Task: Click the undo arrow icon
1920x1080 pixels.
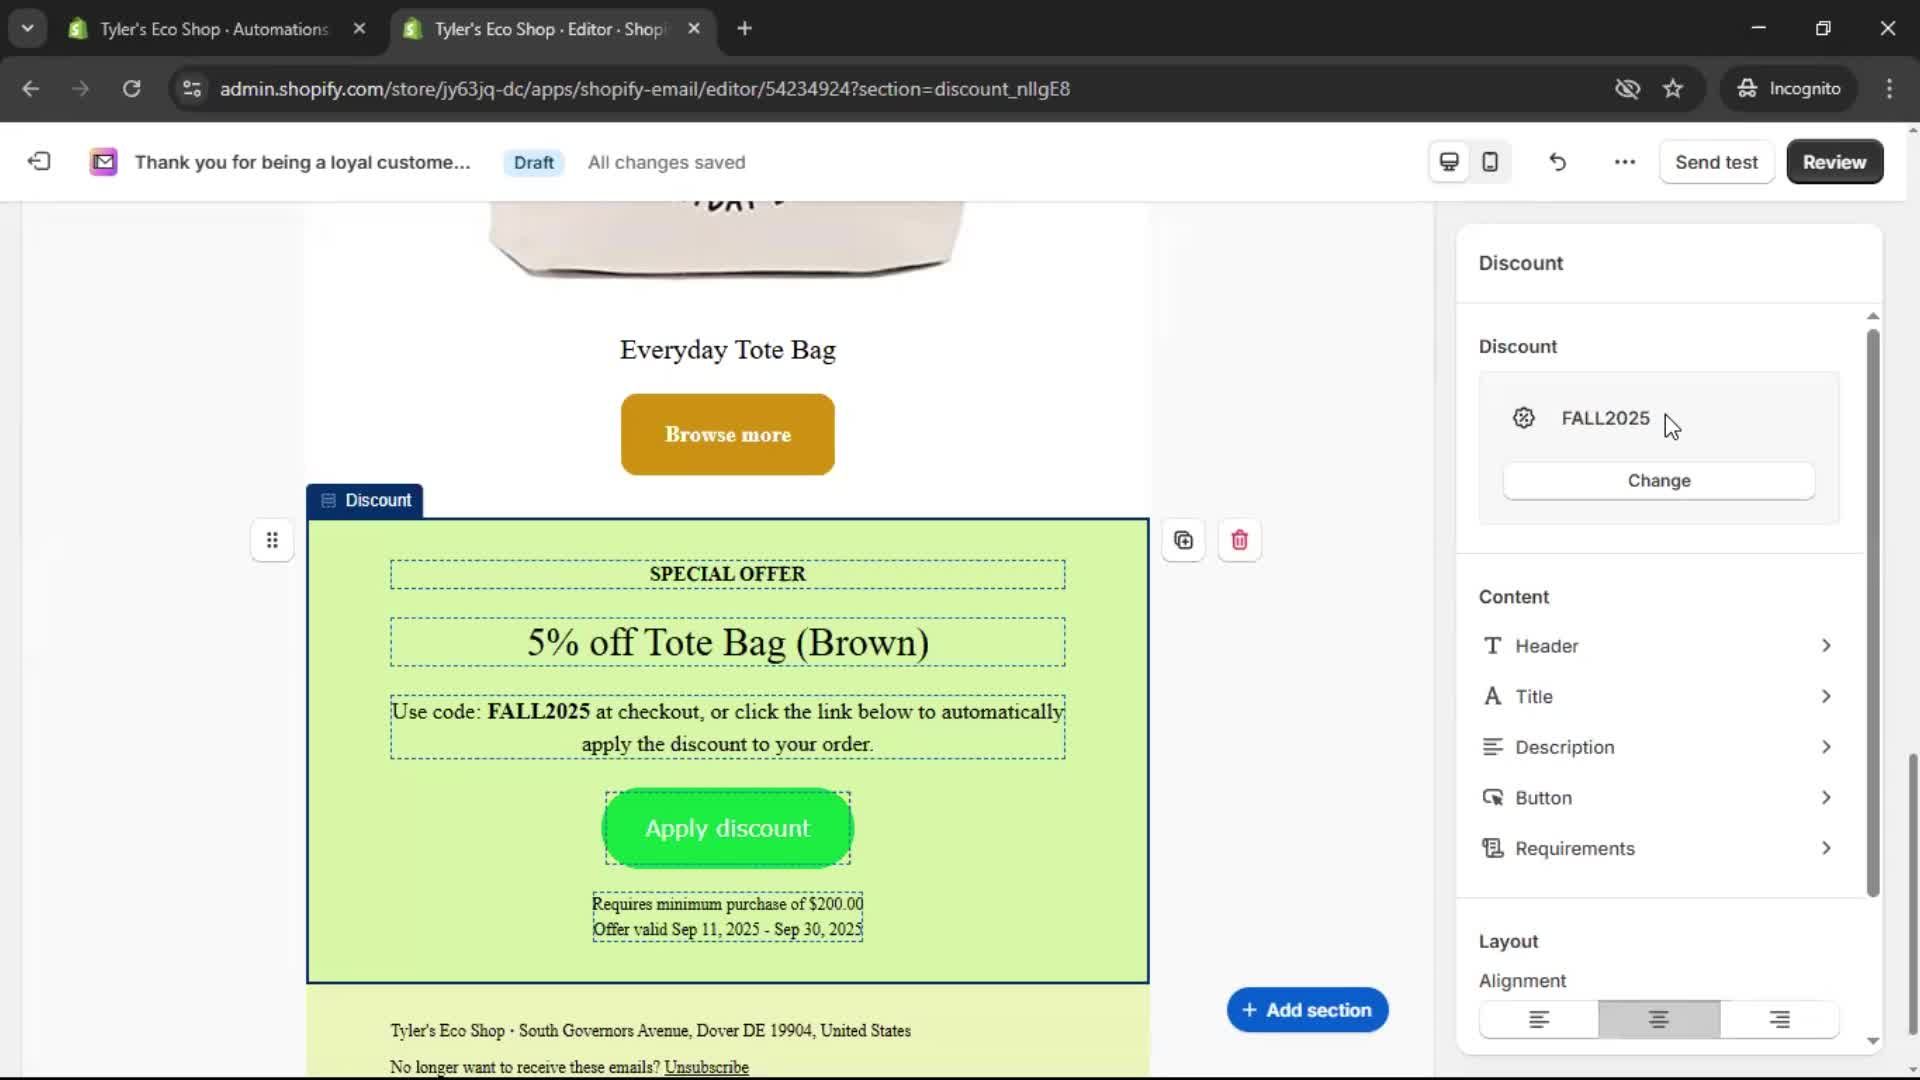Action: [x=1557, y=161]
